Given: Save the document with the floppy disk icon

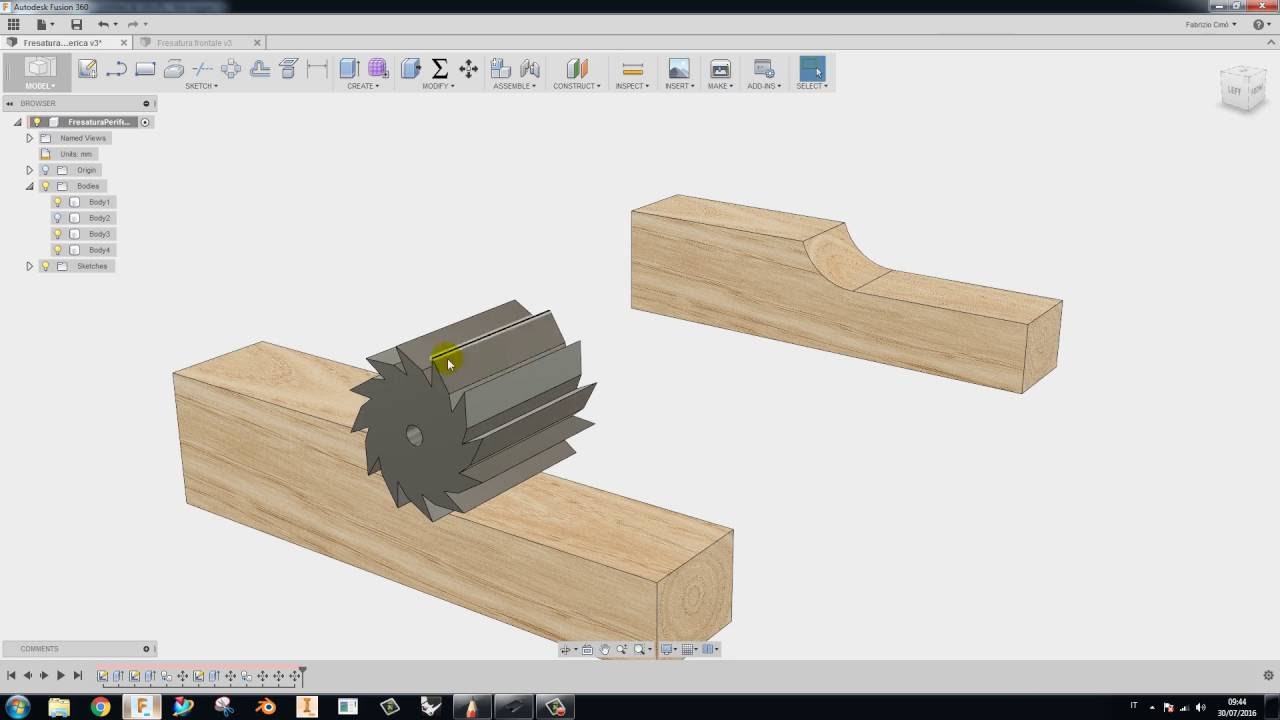Looking at the screenshot, I should tap(77, 24).
